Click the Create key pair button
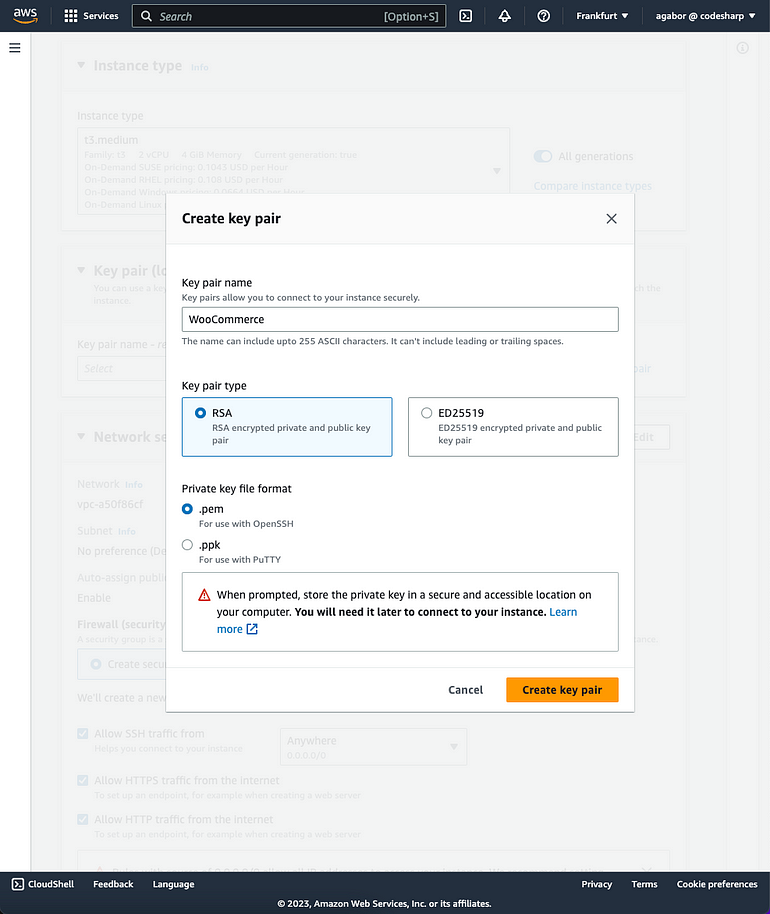Viewport: 770px width, 914px height. [562, 690]
